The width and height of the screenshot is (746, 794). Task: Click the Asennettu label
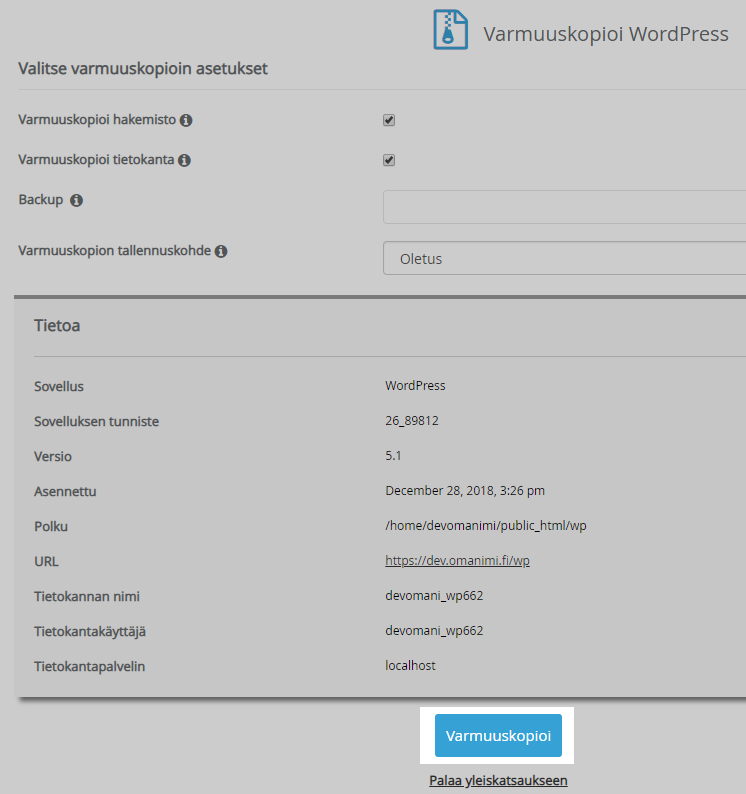65,491
